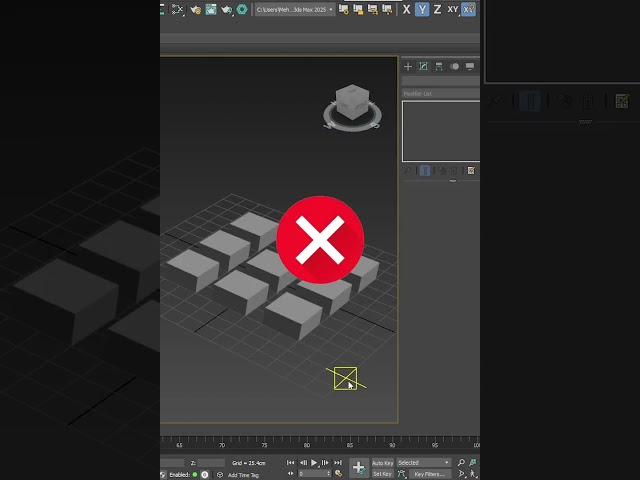The width and height of the screenshot is (640, 480).
Task: Open Key Filters dialog
Action: click(x=430, y=474)
